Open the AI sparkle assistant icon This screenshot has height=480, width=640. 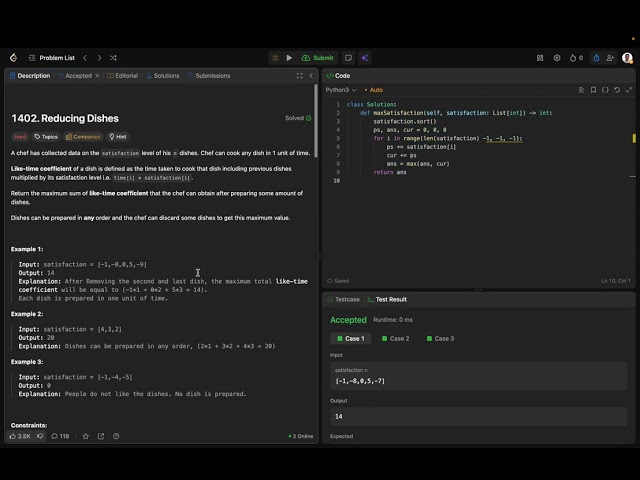click(364, 58)
